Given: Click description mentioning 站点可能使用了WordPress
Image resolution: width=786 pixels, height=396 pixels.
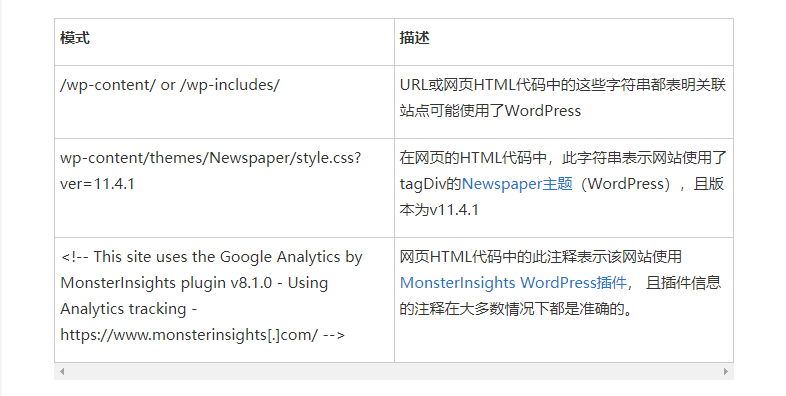Looking at the screenshot, I should pos(564,102).
